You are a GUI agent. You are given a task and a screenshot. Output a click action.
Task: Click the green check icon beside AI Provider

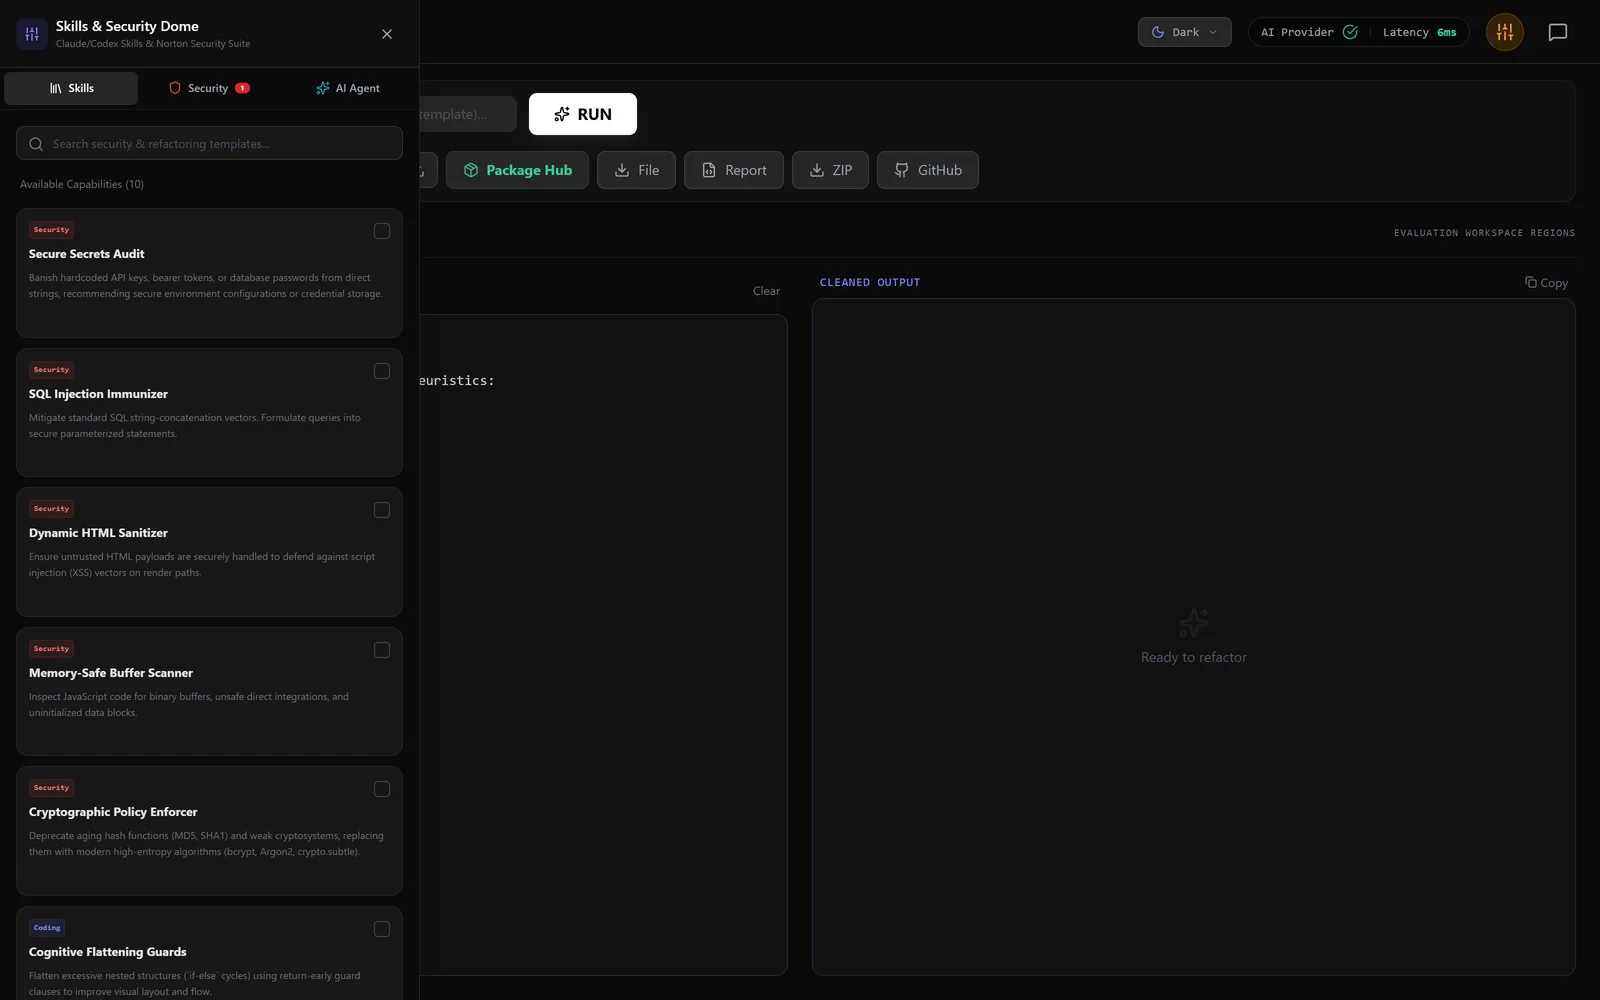click(x=1350, y=32)
